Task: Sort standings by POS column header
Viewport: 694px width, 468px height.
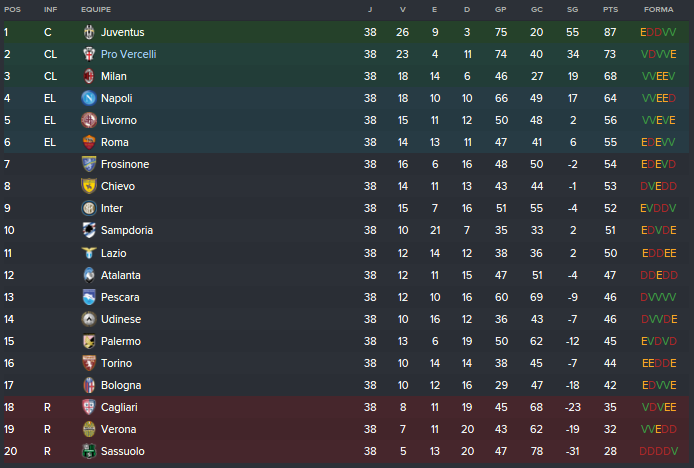Action: tap(12, 9)
